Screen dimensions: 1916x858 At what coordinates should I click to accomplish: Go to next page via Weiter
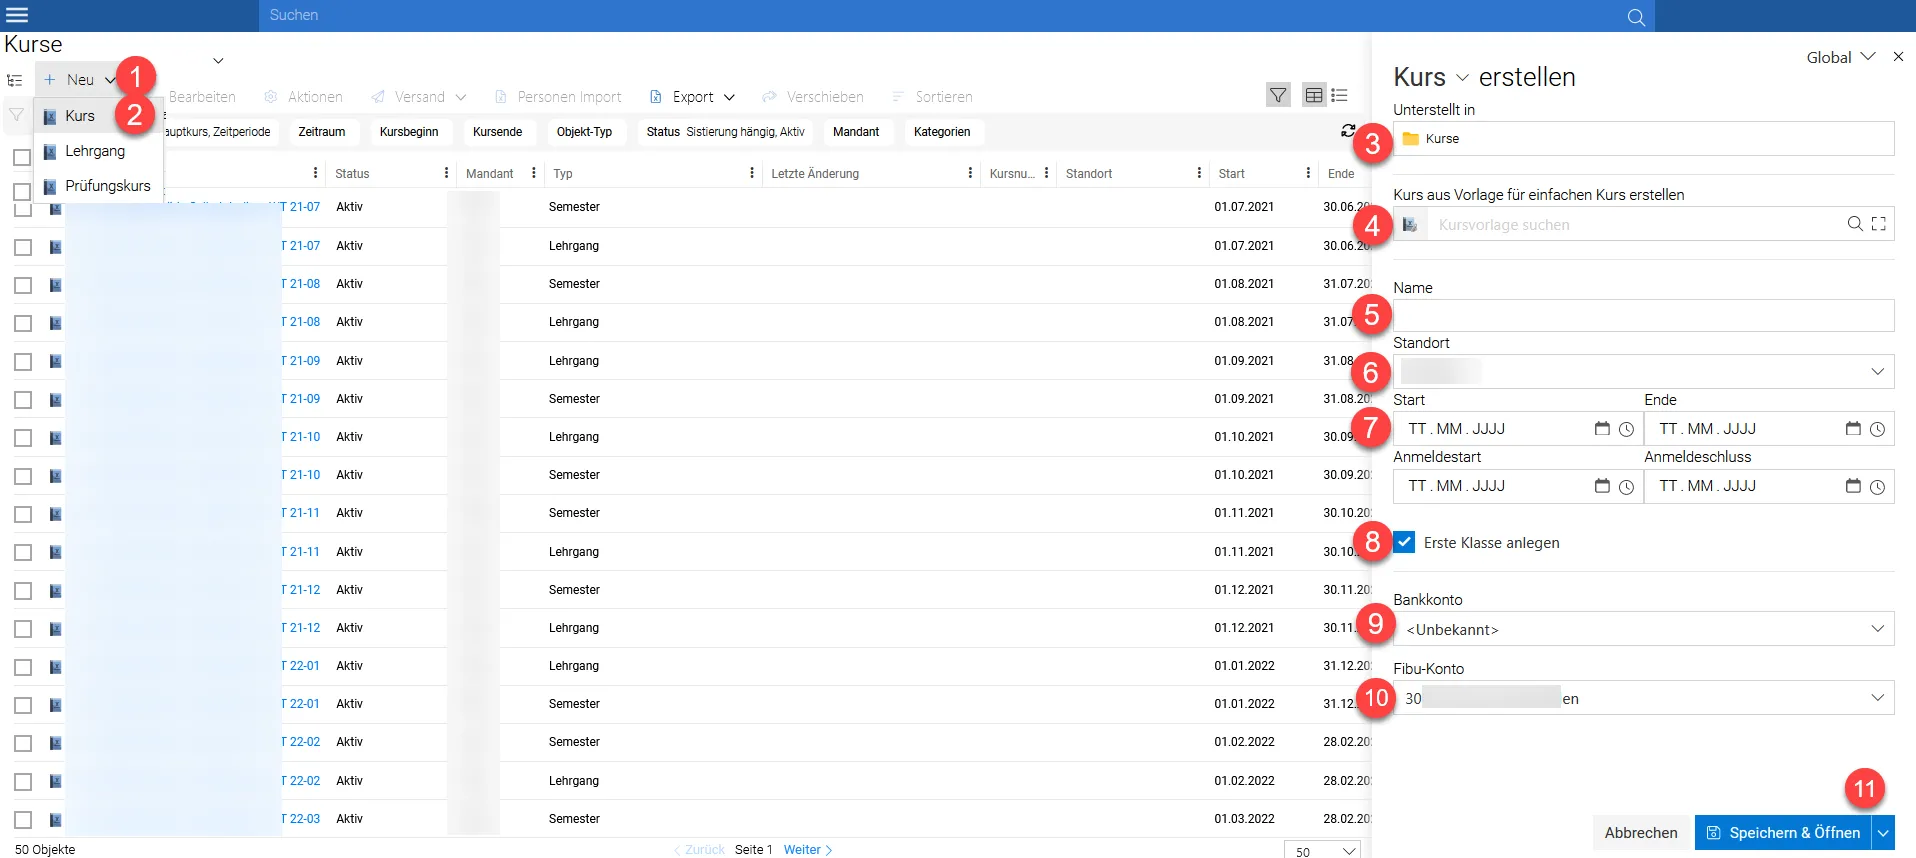[808, 850]
